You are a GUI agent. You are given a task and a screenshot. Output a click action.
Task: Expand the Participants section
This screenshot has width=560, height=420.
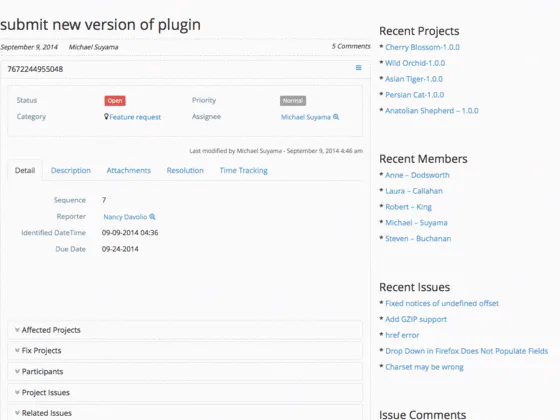coord(185,371)
